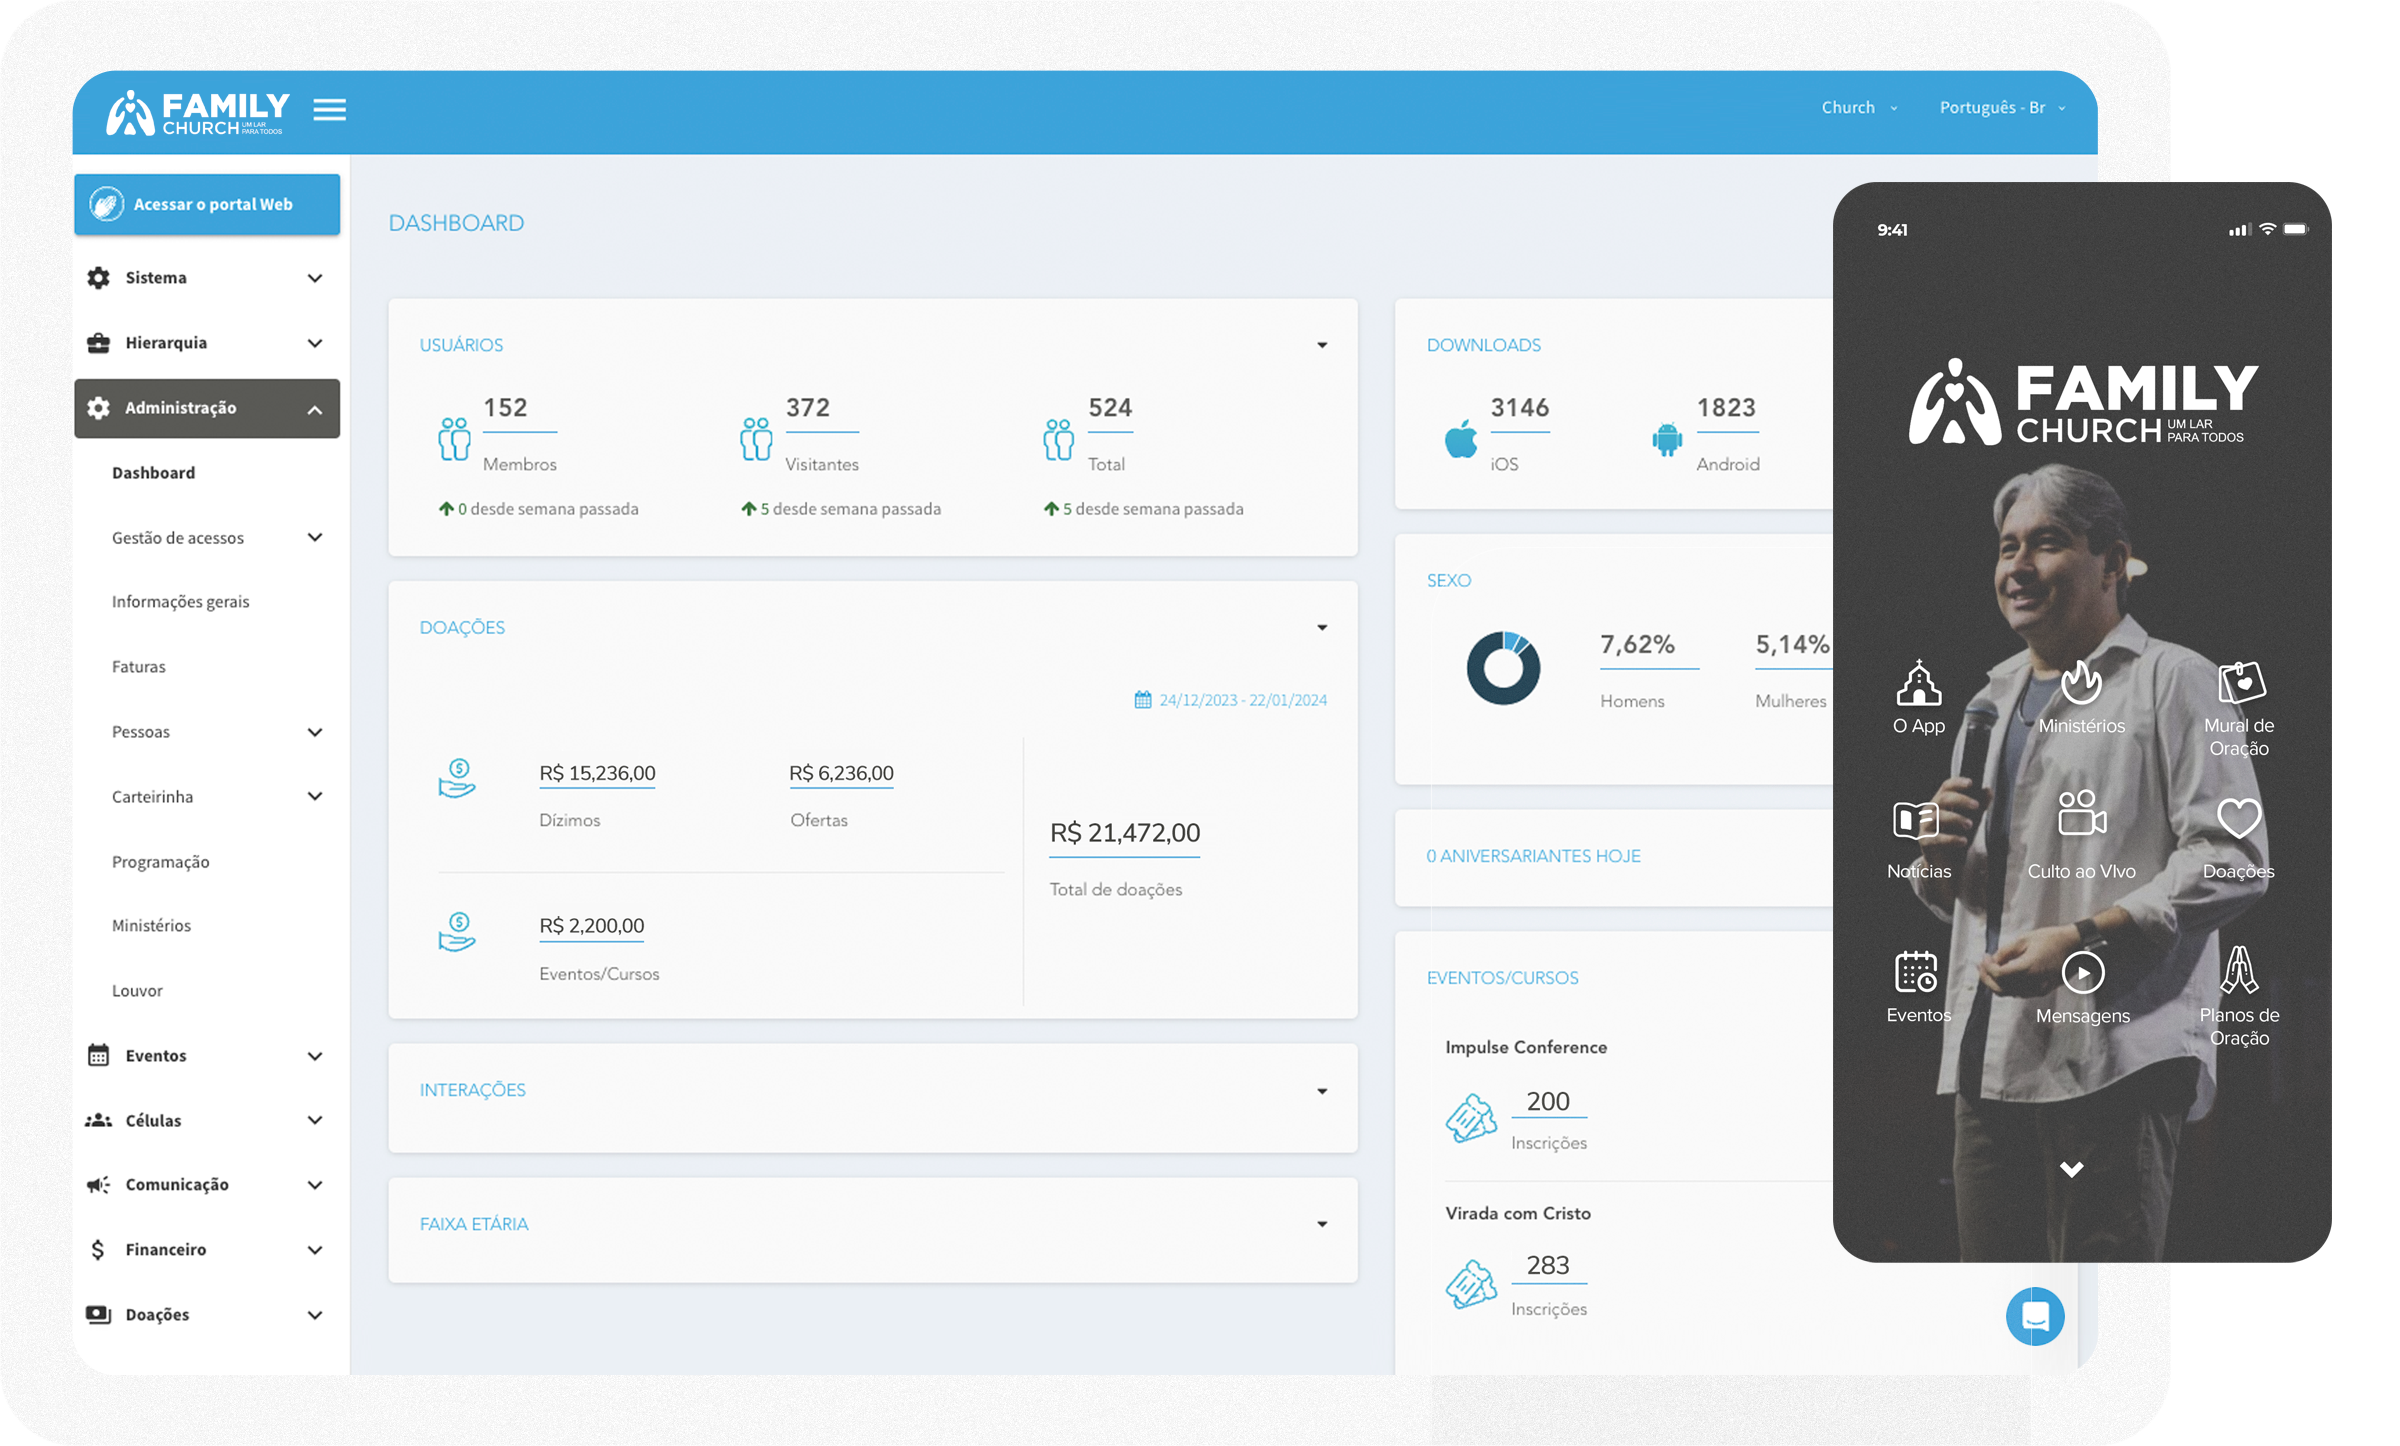Open Ministérios sidebar menu item
The height and width of the screenshot is (1446, 2400).
pos(152,926)
